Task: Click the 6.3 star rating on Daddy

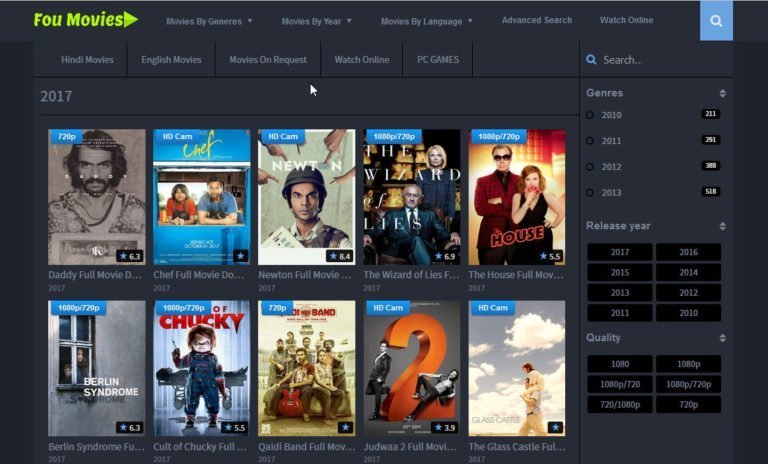Action: pos(130,256)
